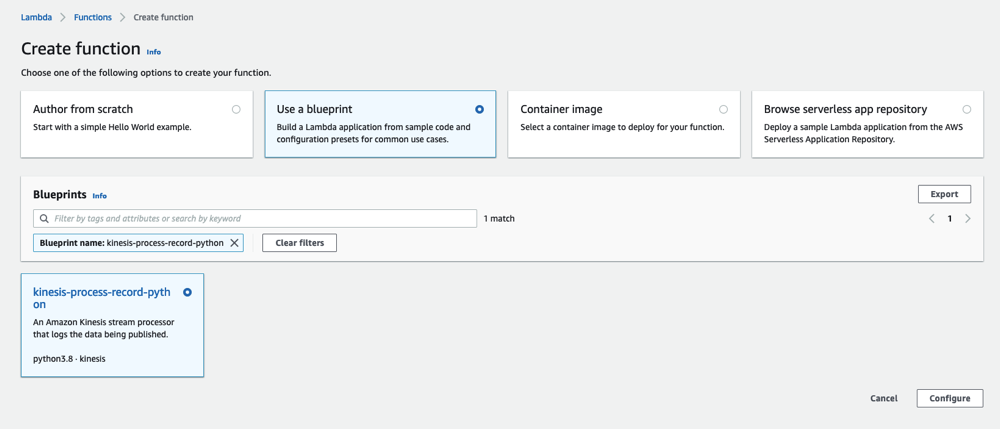Screen dimensions: 1000x429
Task: Open the Lambda breadcrumb link
Action: tap(36, 17)
